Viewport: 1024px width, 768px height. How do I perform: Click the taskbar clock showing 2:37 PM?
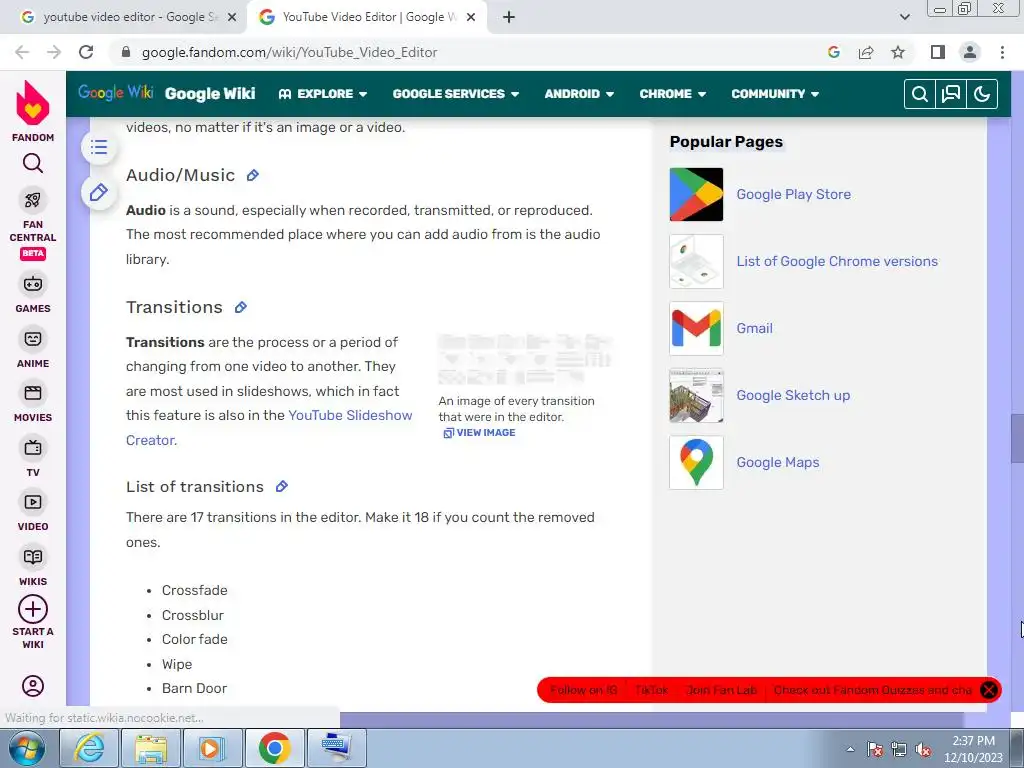click(x=973, y=749)
